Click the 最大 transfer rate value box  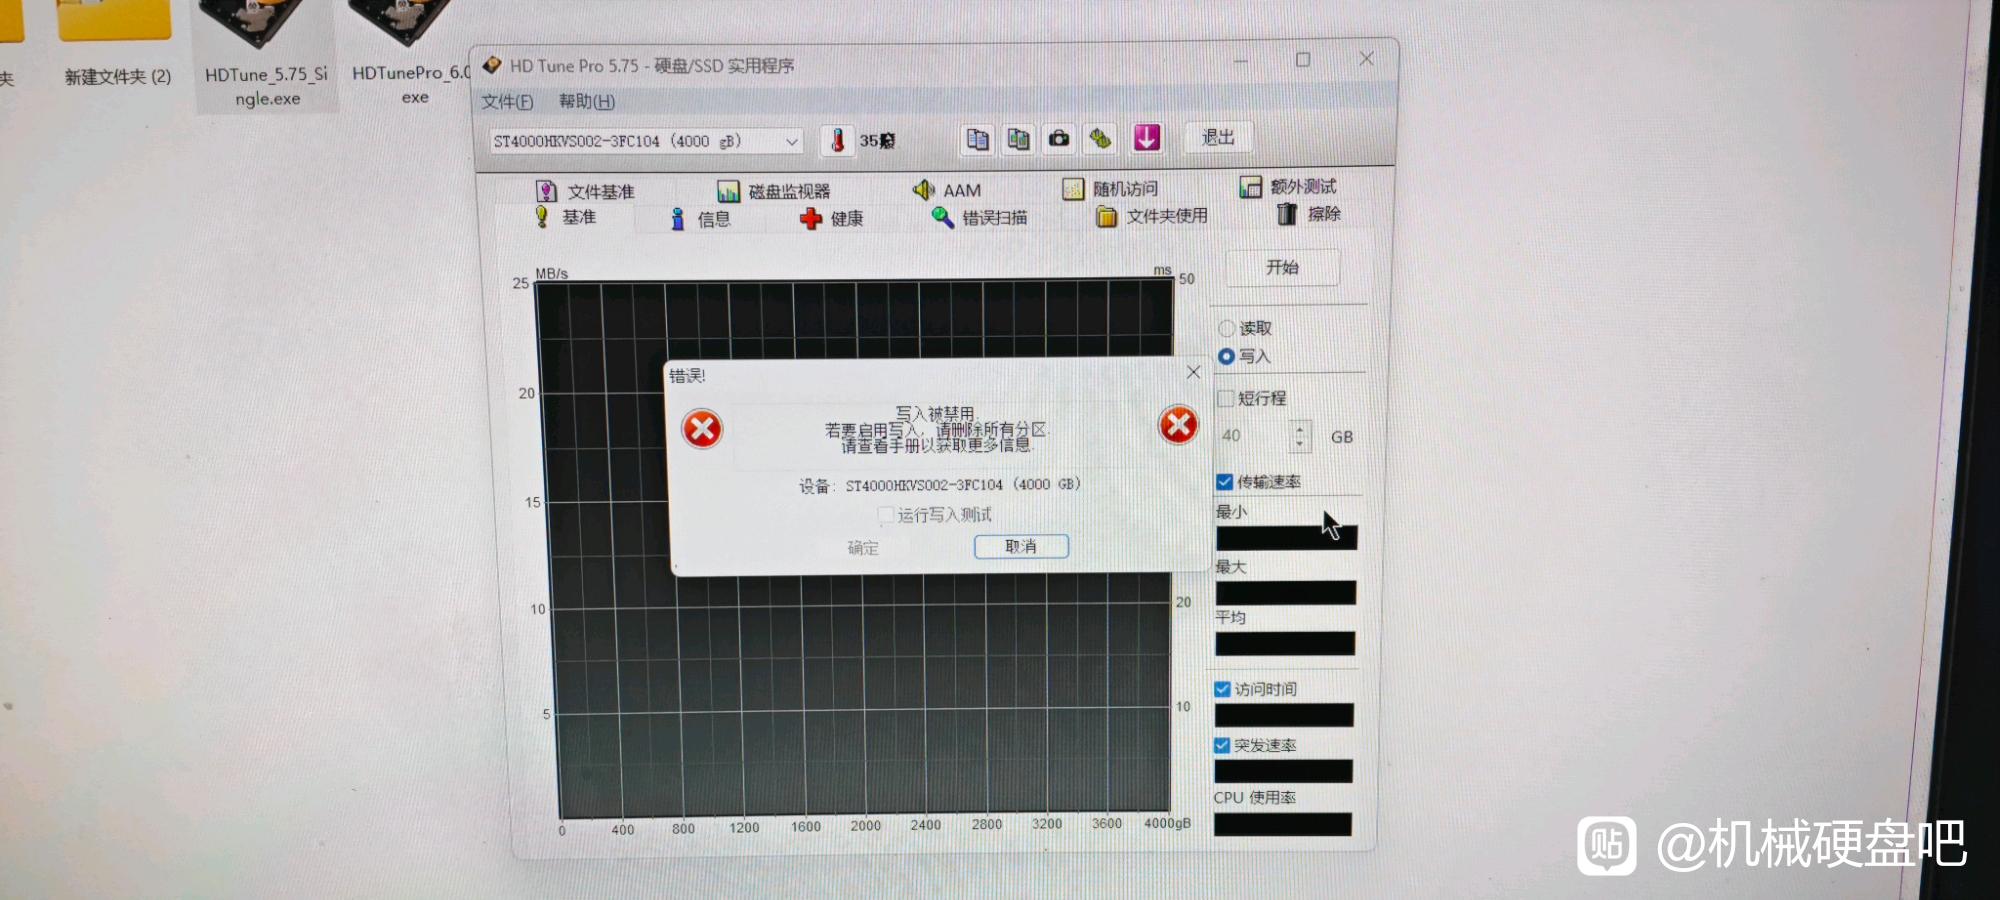pyautogui.click(x=1286, y=593)
